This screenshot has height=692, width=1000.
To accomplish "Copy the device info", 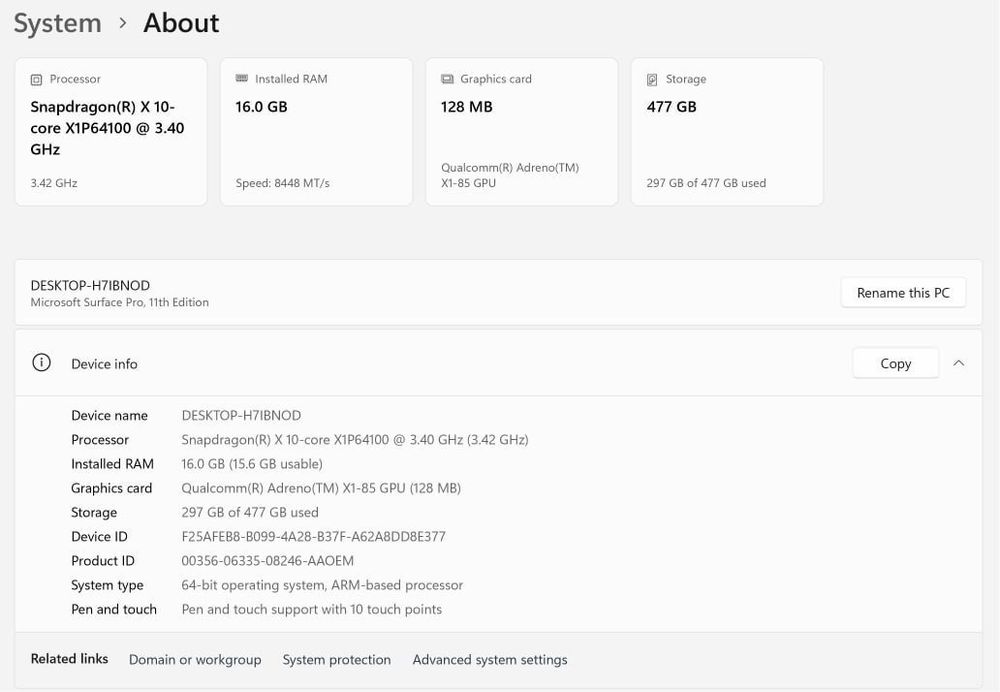I will [895, 363].
